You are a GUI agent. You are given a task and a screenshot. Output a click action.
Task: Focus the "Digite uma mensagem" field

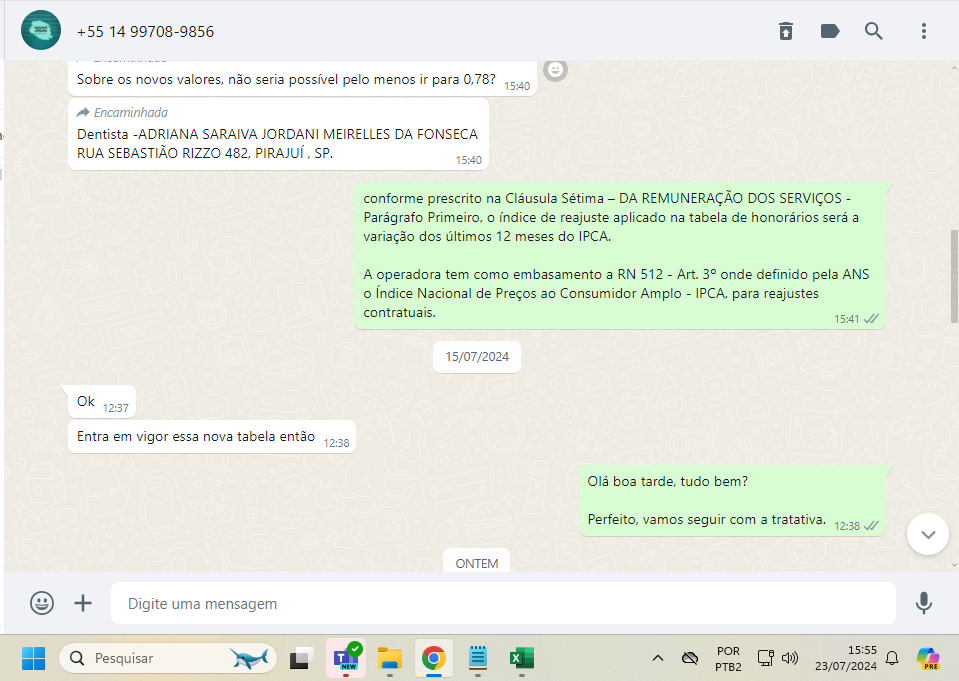[500, 604]
